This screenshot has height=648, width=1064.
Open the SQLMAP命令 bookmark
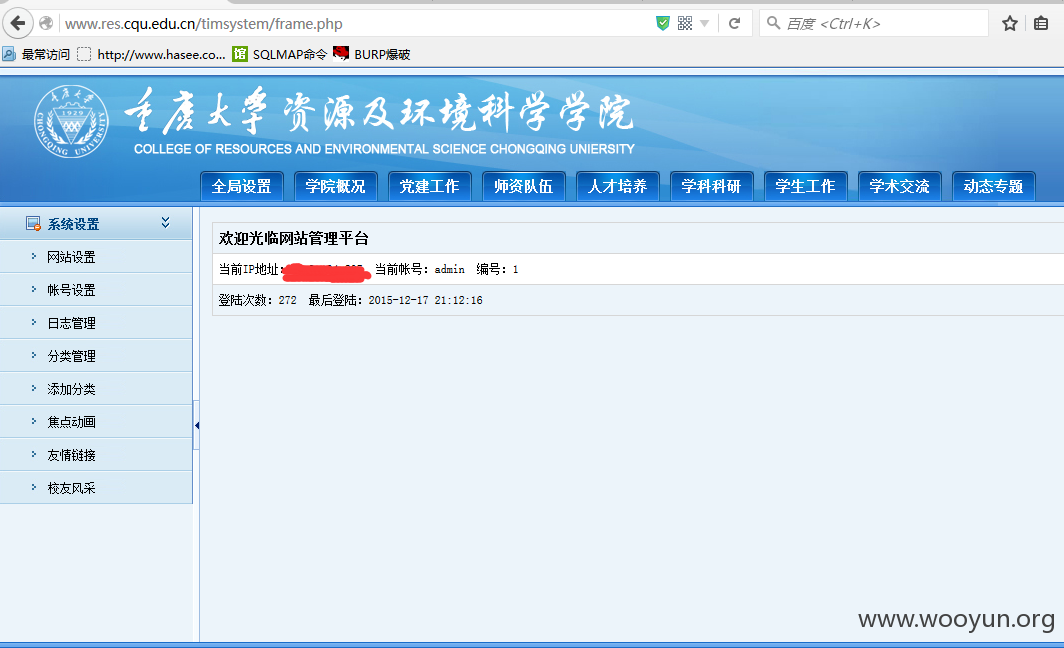coord(280,54)
